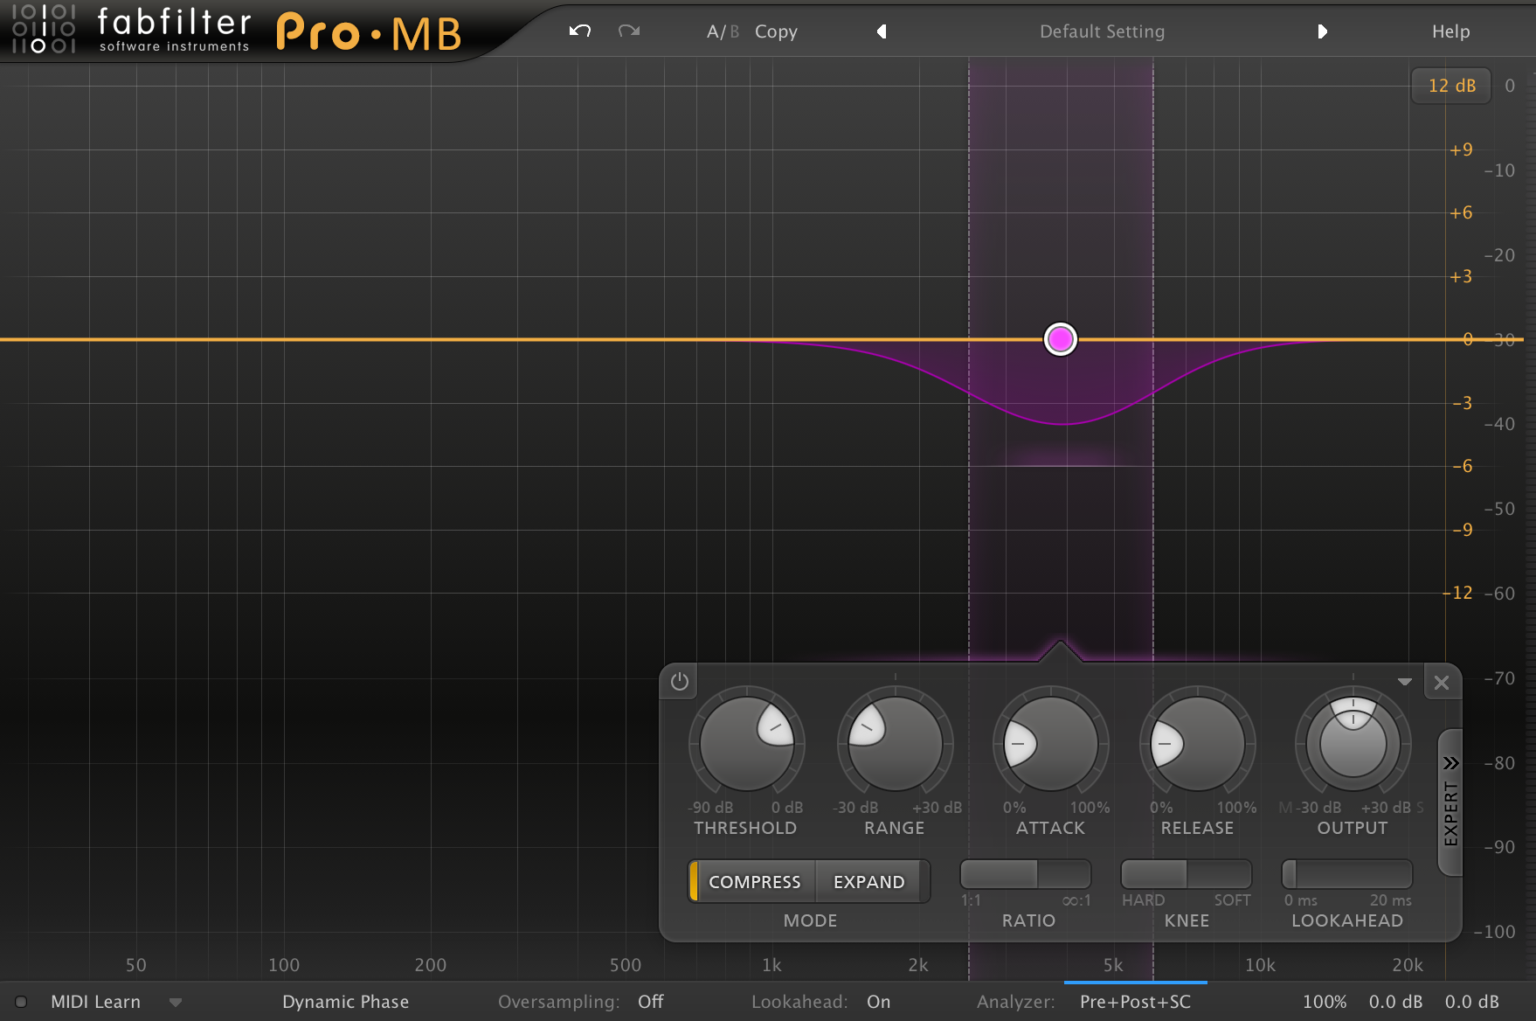Click the Release knob
Viewport: 1536px width, 1021px height.
1197,744
